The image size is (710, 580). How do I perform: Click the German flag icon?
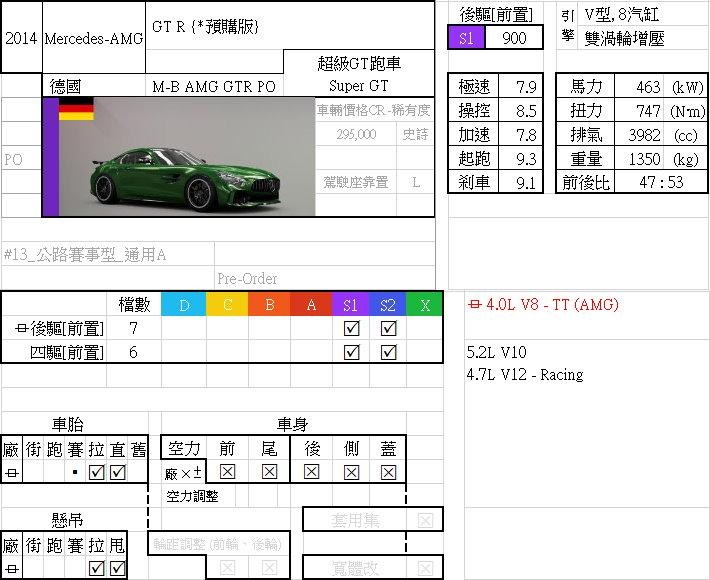pyautogui.click(x=76, y=109)
